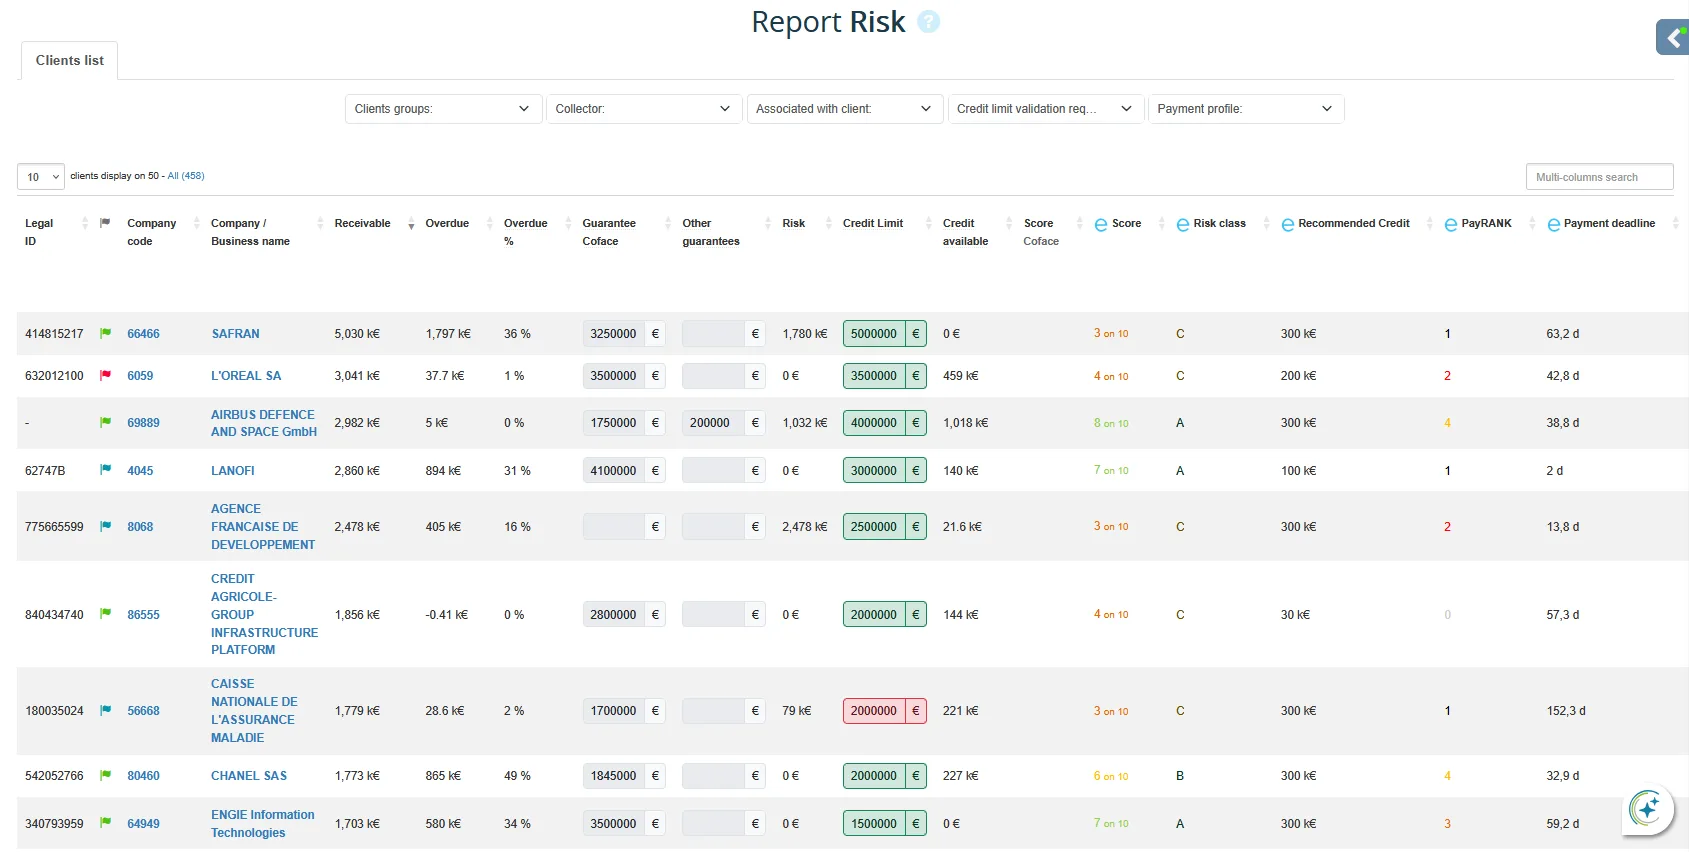
Task: Click the icon beside Payment deadline header
Action: pos(1554,224)
